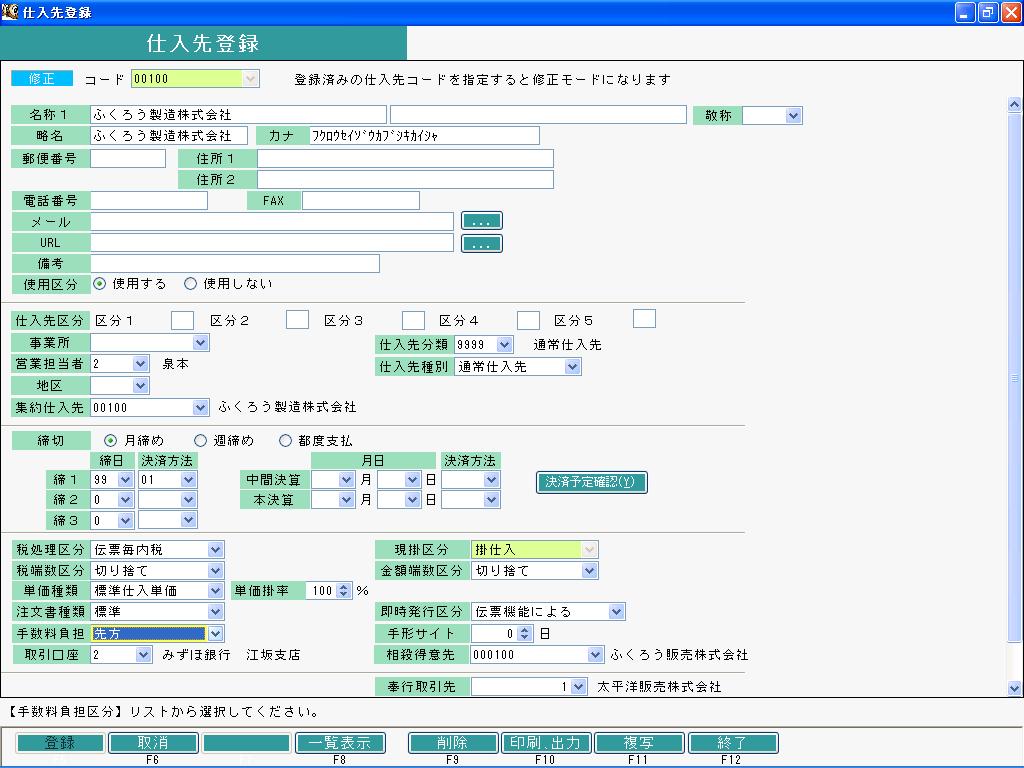Open the 即時発行区分 dropdown
The image size is (1024, 768).
(616, 611)
